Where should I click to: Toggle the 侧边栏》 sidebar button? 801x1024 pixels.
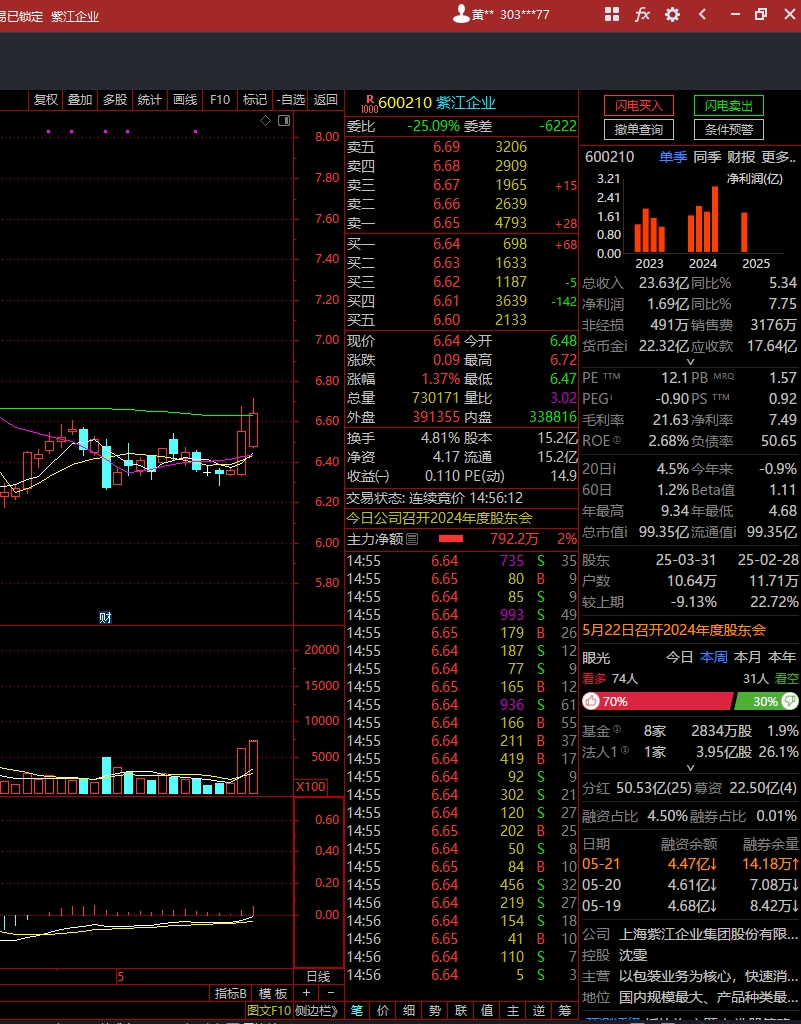tap(316, 1010)
